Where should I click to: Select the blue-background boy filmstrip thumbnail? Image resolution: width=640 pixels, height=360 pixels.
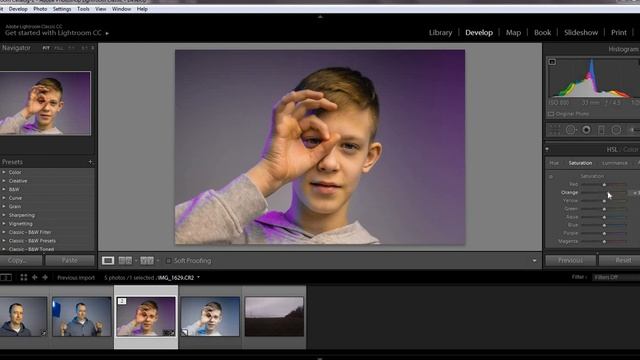(210, 317)
